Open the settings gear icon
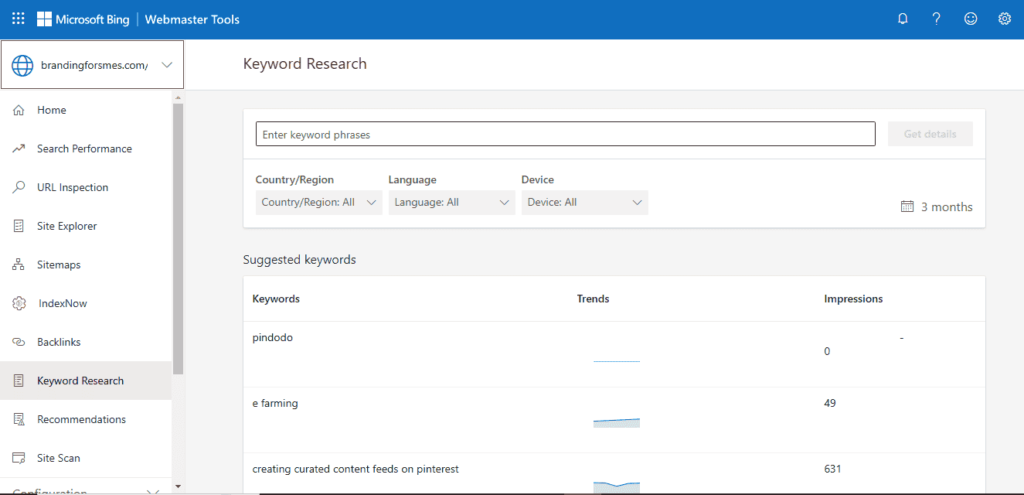The width and height of the screenshot is (1024, 495). click(x=1004, y=19)
